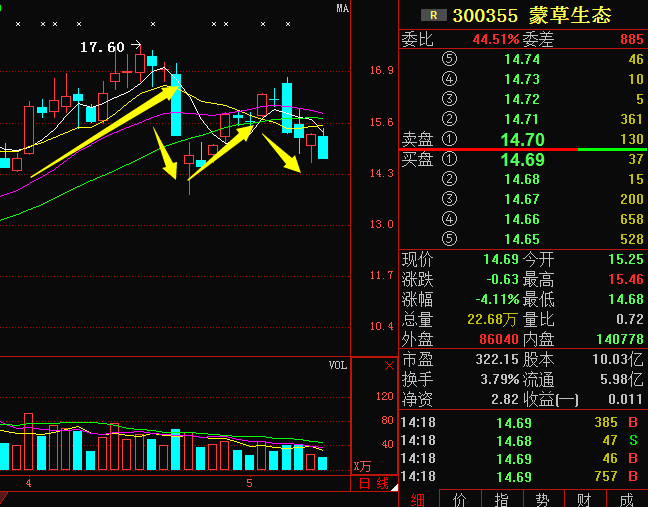Open the 指 indicator tab
This screenshot has width=648, height=507.
click(501, 498)
